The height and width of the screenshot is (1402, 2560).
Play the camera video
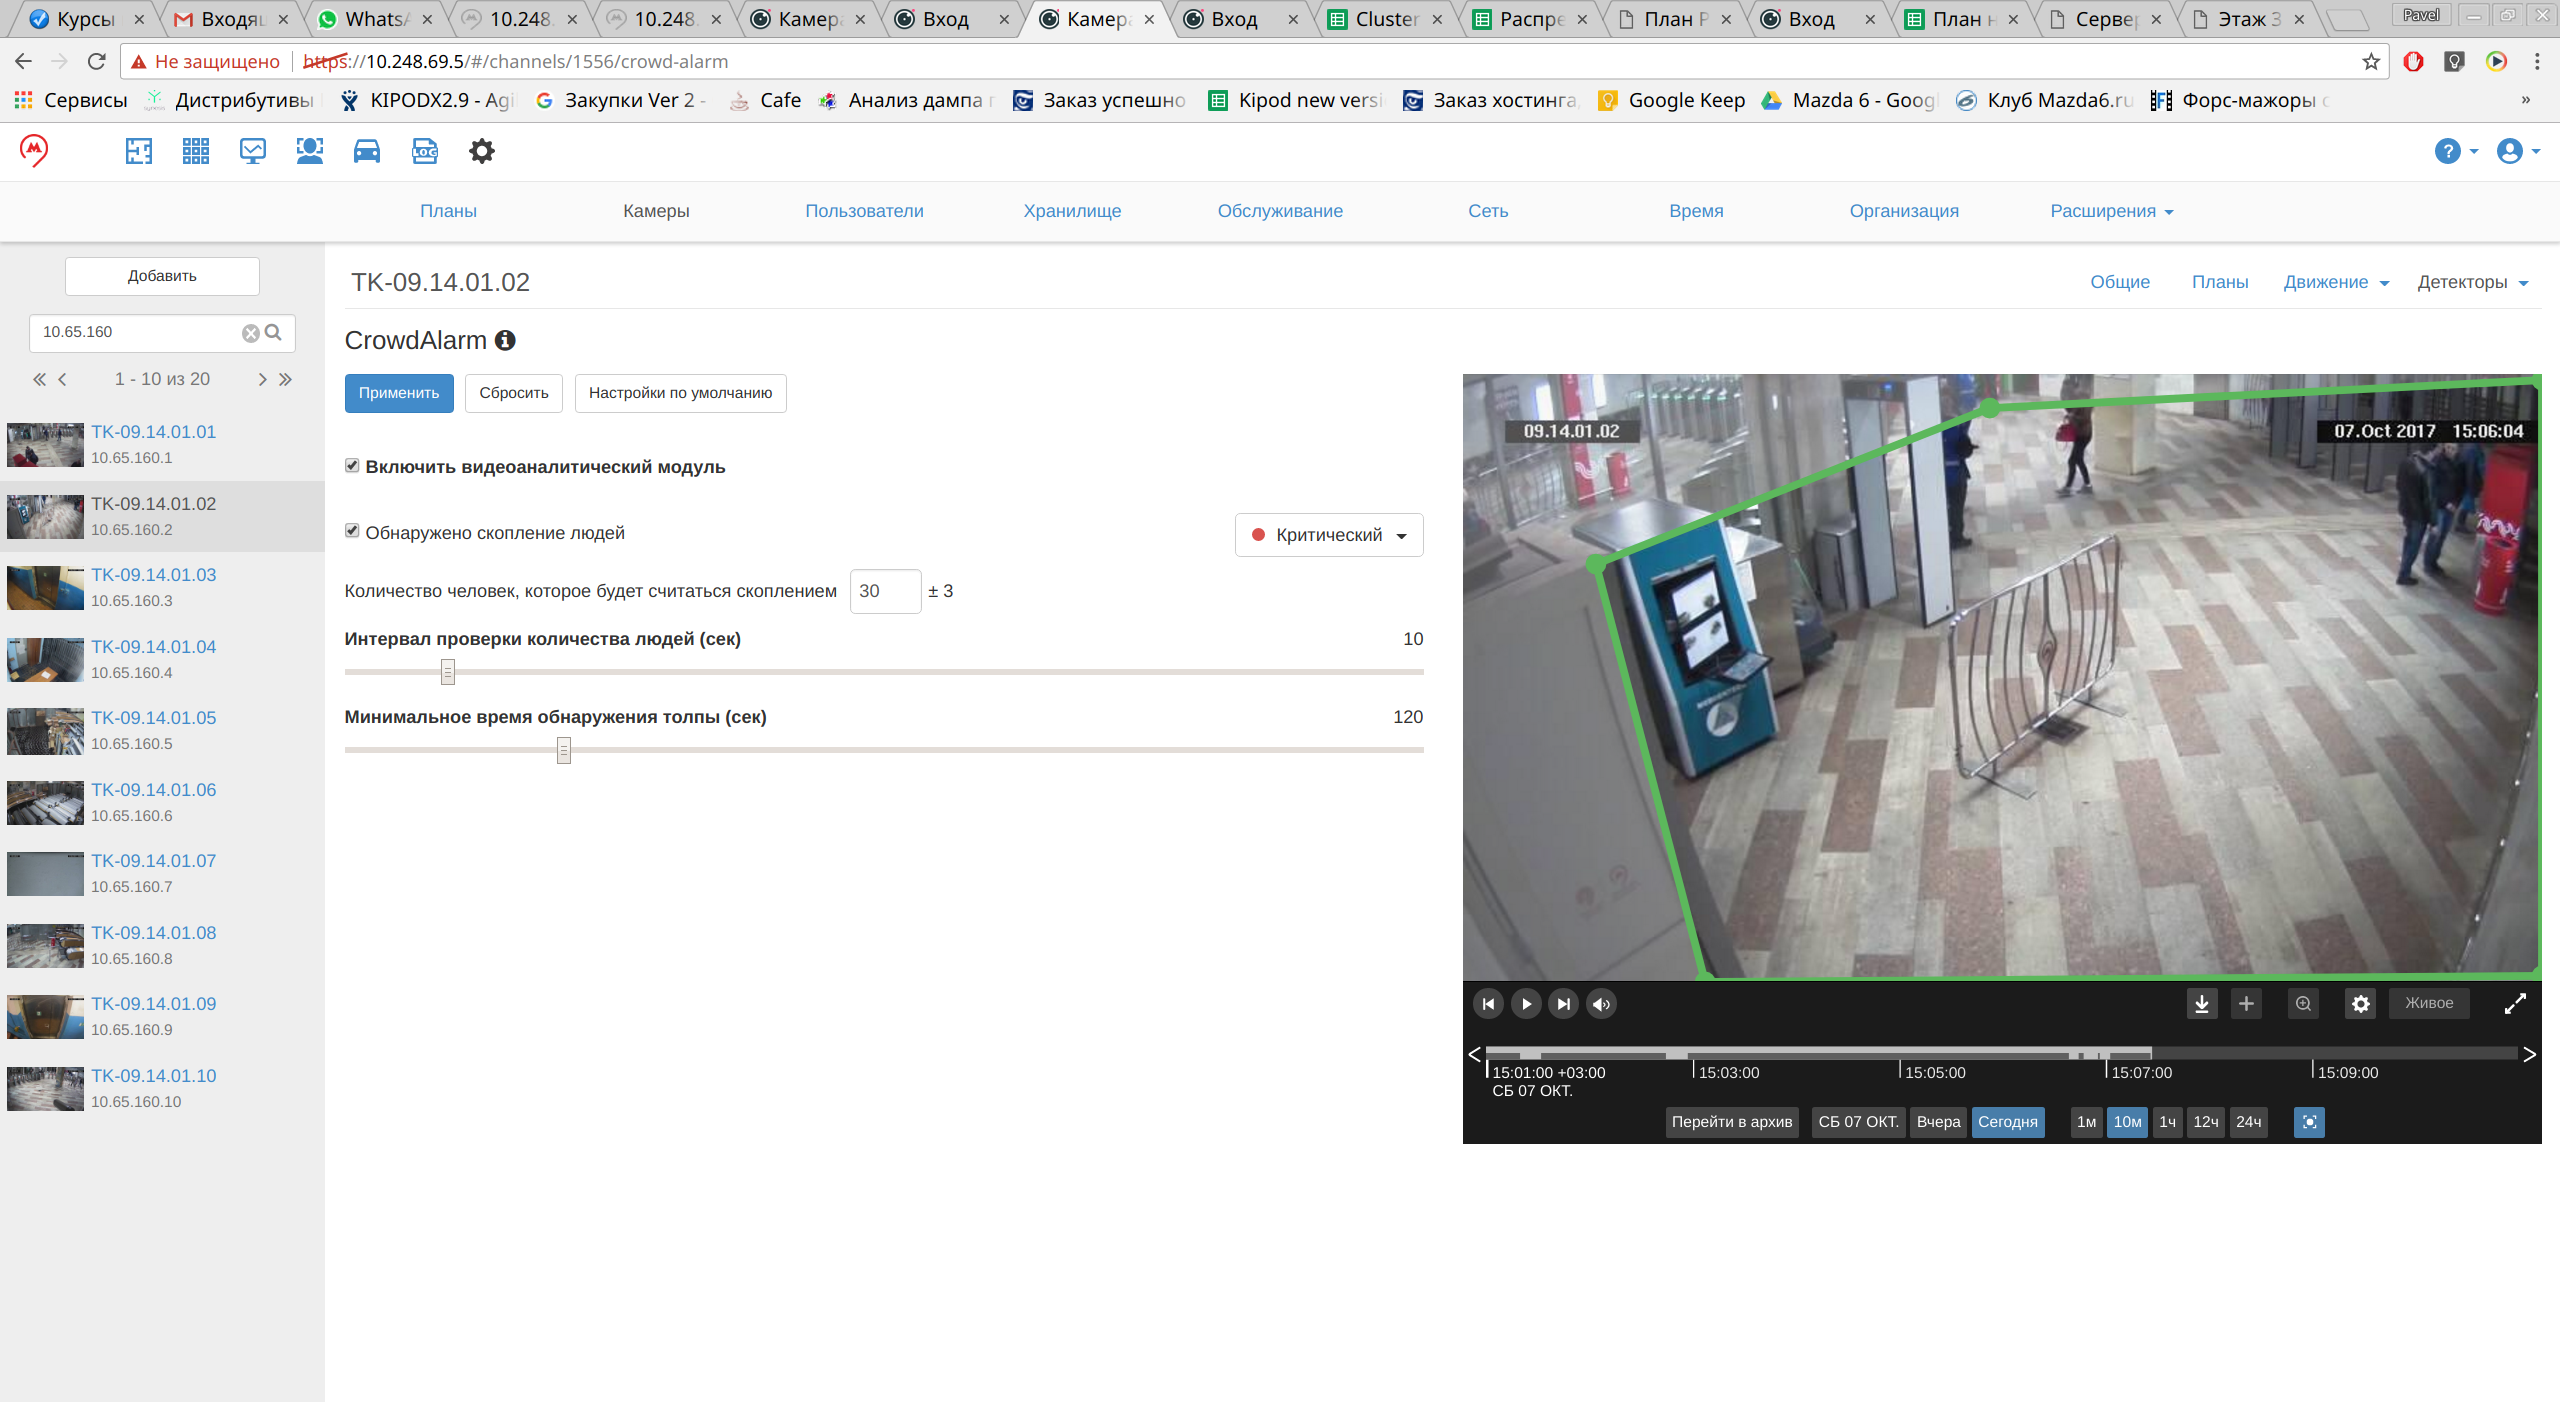pyautogui.click(x=1526, y=1003)
